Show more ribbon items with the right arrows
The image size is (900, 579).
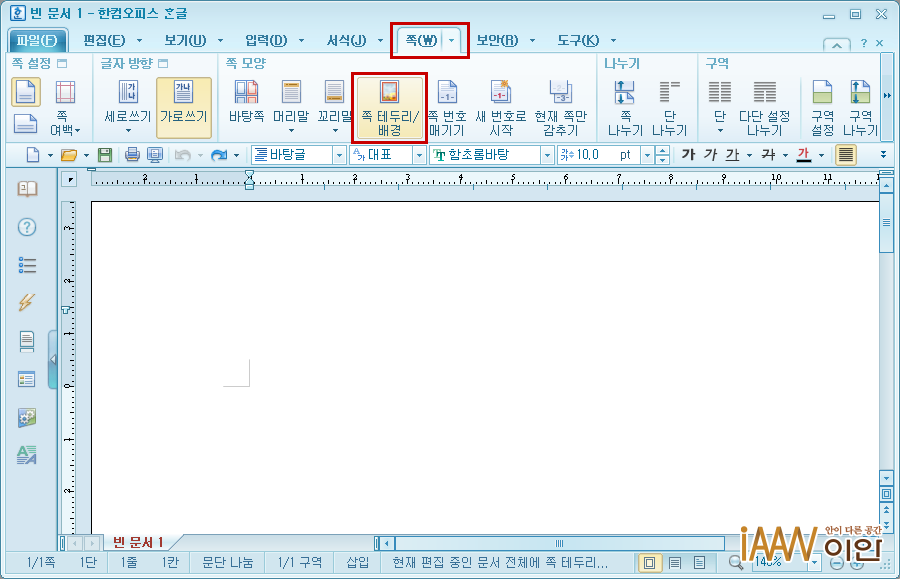(x=887, y=96)
